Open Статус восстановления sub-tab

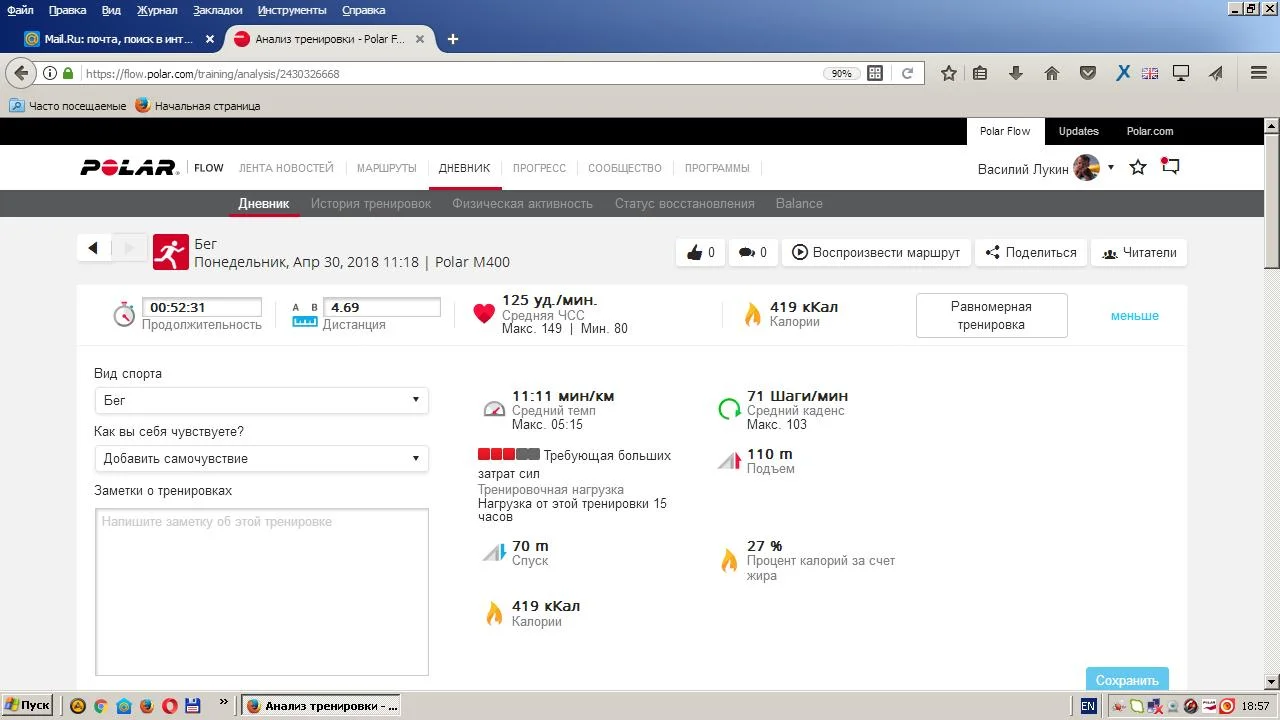(685, 203)
